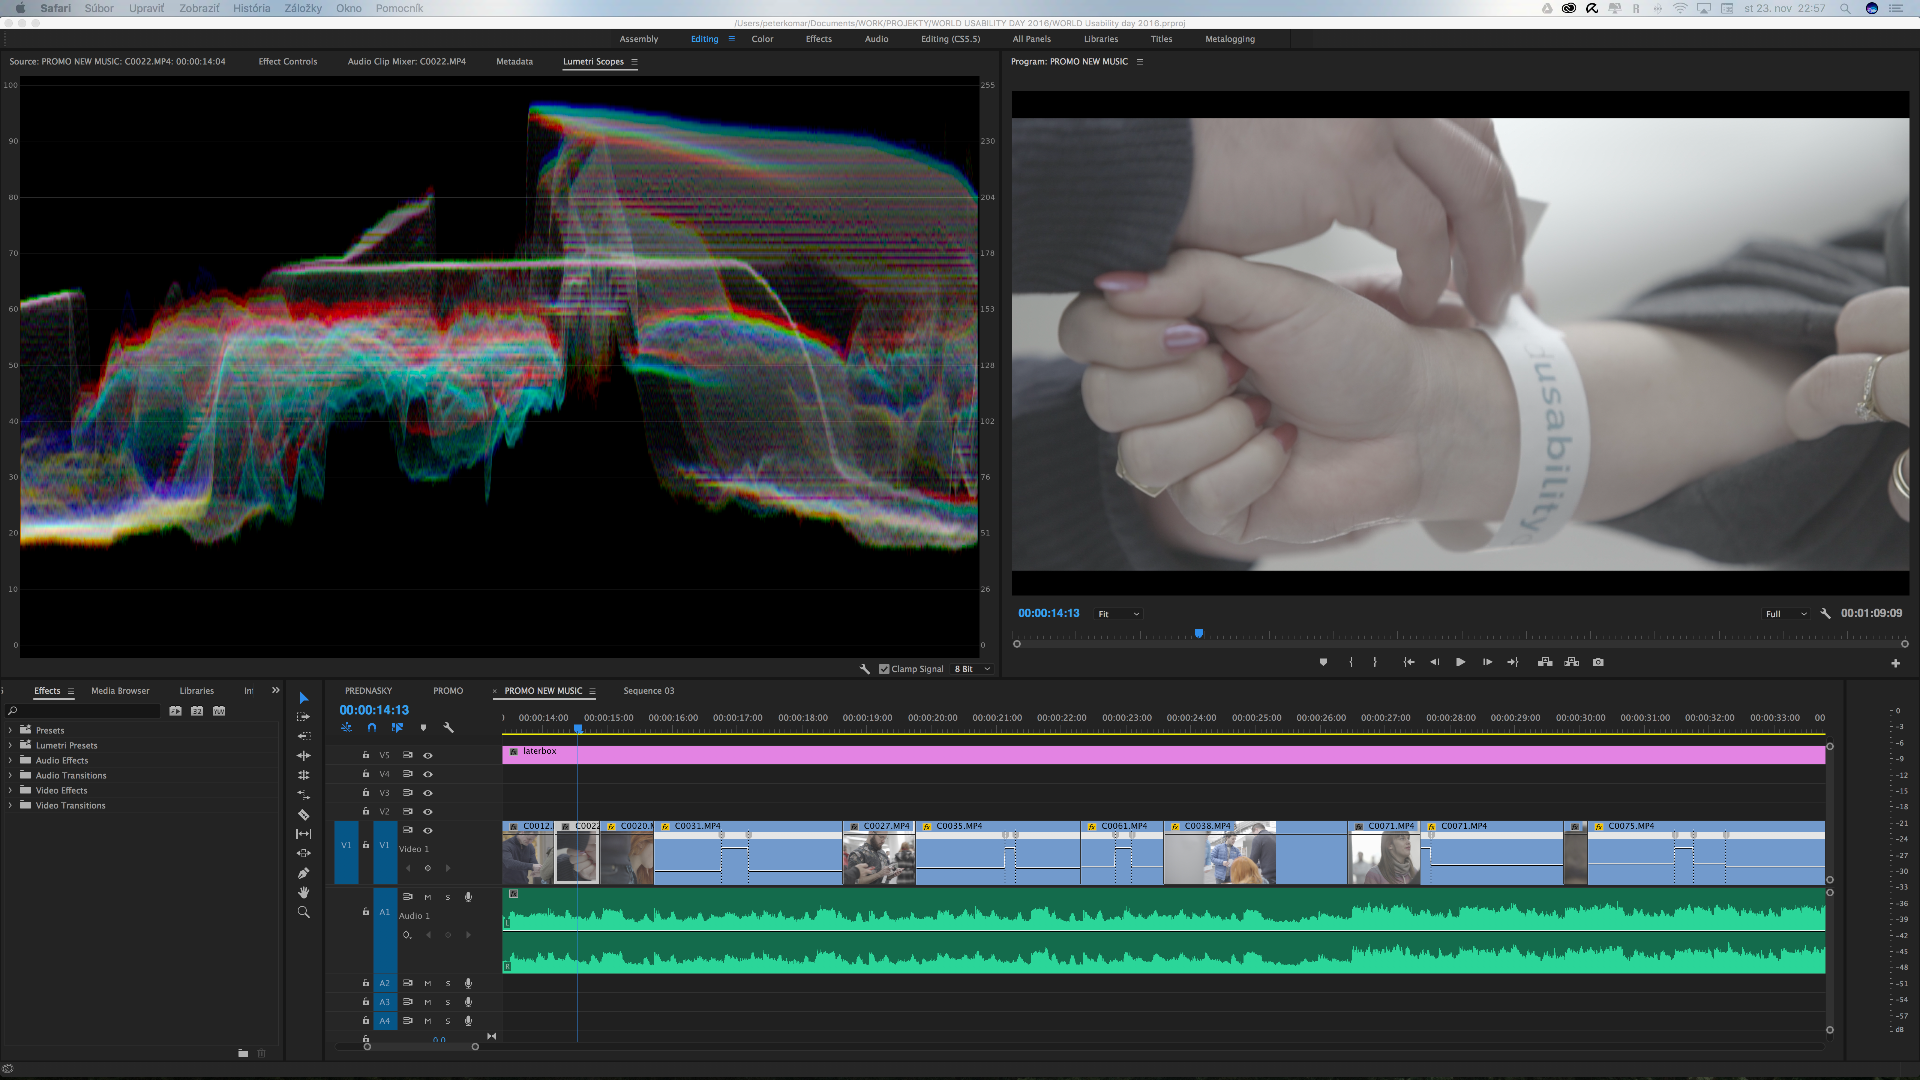Create new custom bin in Effects panel
Image resolution: width=1920 pixels, height=1080 pixels.
click(x=243, y=1053)
